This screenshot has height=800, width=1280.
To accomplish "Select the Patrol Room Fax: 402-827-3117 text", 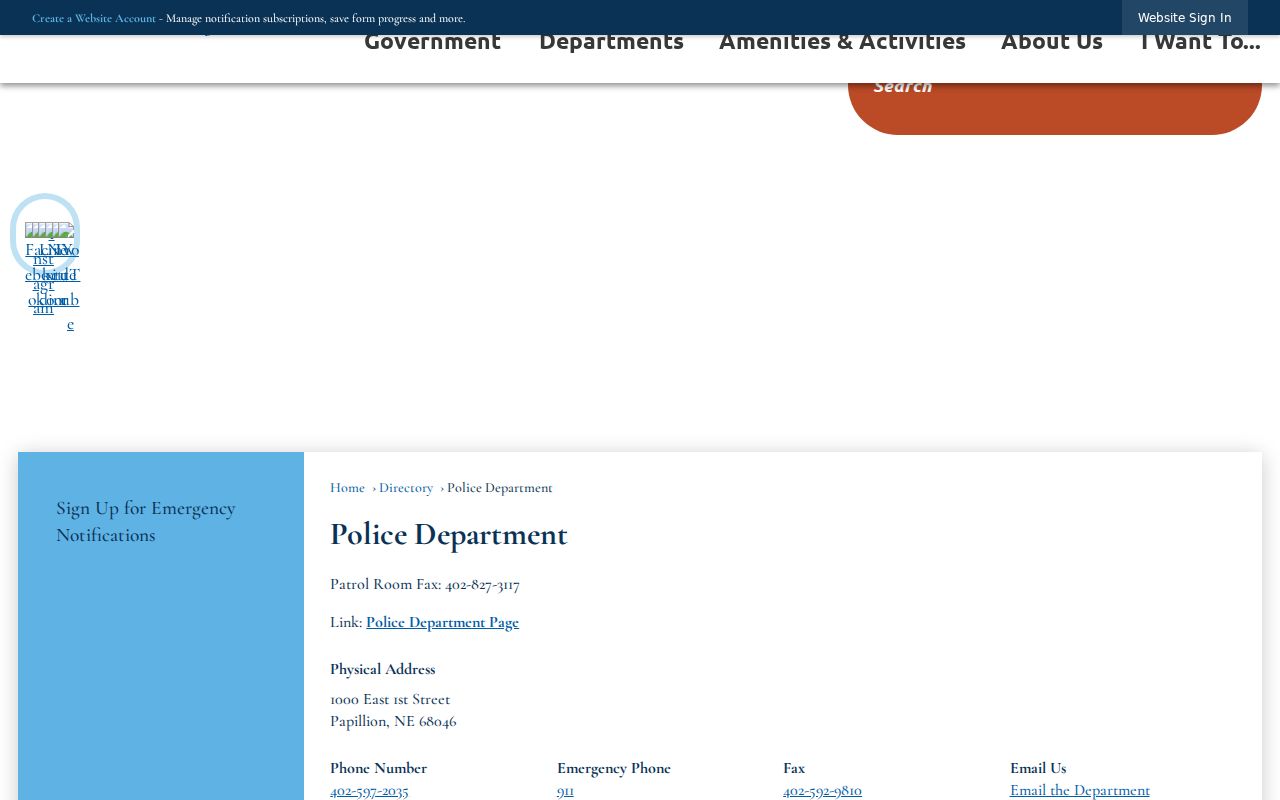I will click(x=425, y=584).
